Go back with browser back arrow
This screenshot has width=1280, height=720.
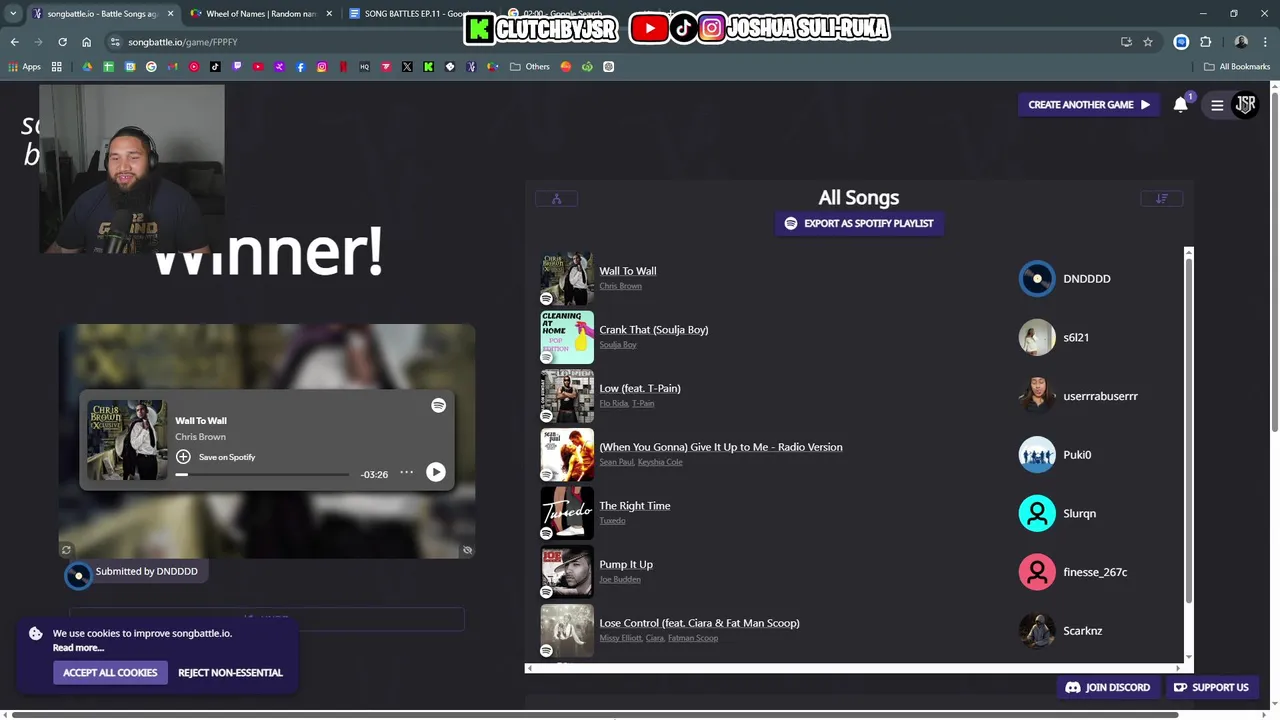point(14,42)
